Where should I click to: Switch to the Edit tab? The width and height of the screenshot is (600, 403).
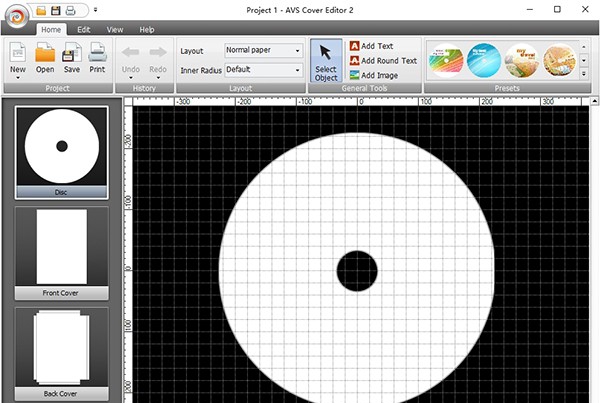pos(84,30)
